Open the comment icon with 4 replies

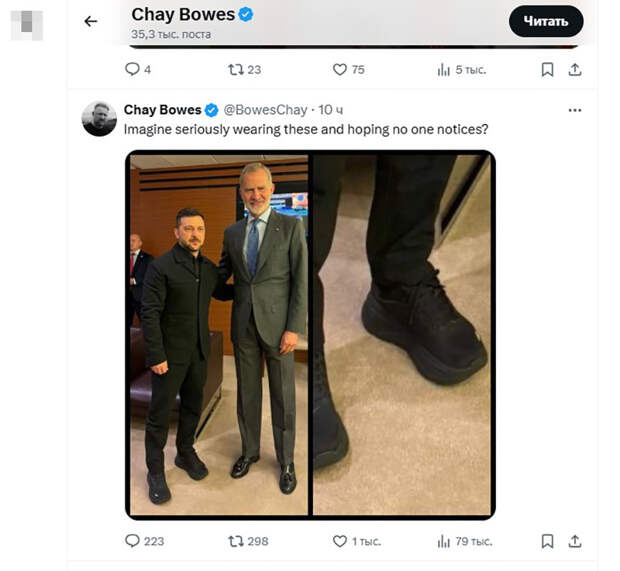click(132, 69)
